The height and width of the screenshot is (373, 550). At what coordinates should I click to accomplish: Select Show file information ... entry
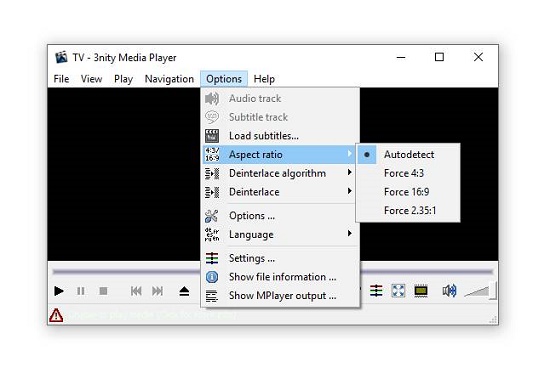click(280, 277)
